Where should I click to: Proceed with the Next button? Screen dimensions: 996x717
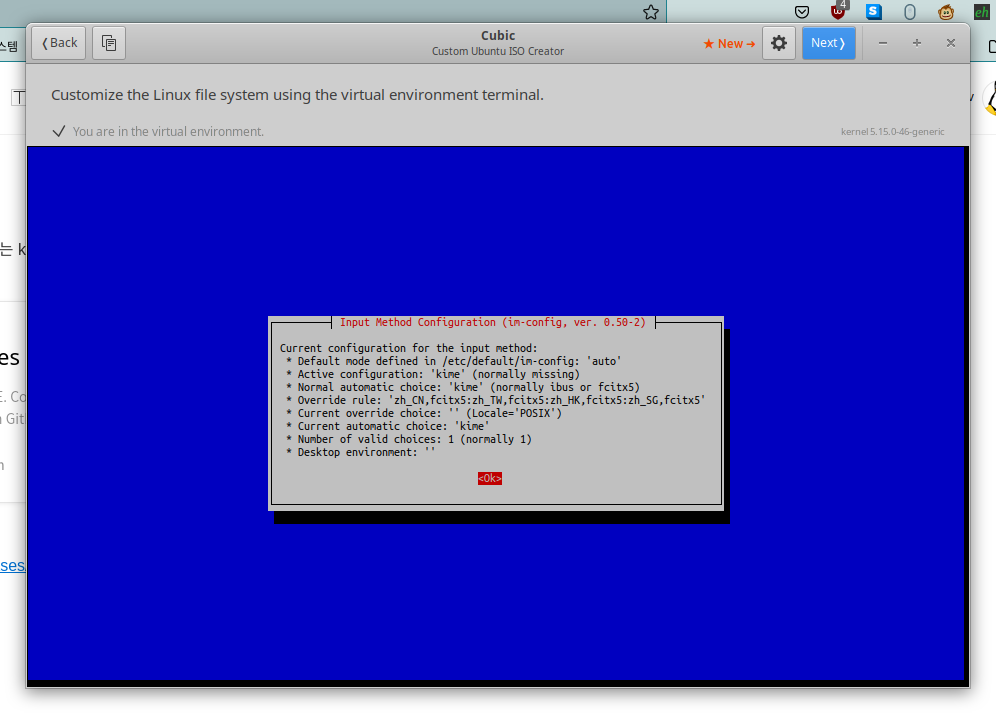point(828,43)
